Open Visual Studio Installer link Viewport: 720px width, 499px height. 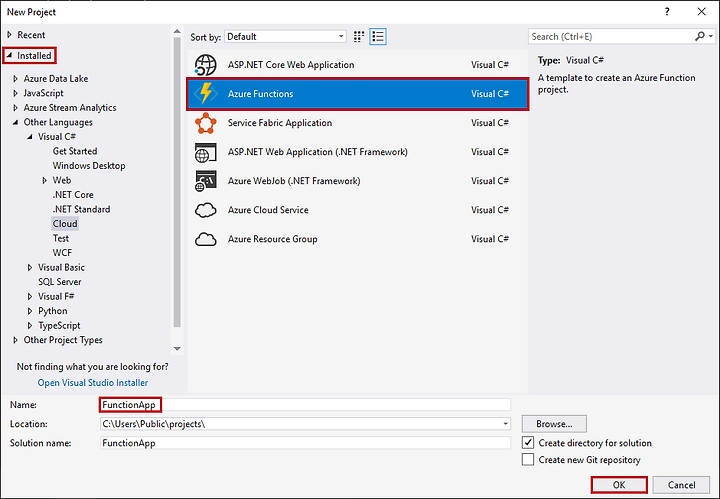tap(93, 383)
